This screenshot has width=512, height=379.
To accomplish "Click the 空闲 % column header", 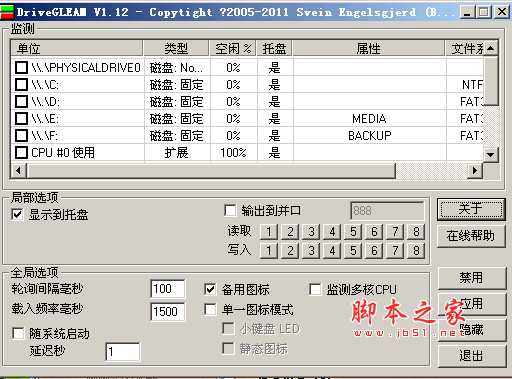I will point(233,49).
